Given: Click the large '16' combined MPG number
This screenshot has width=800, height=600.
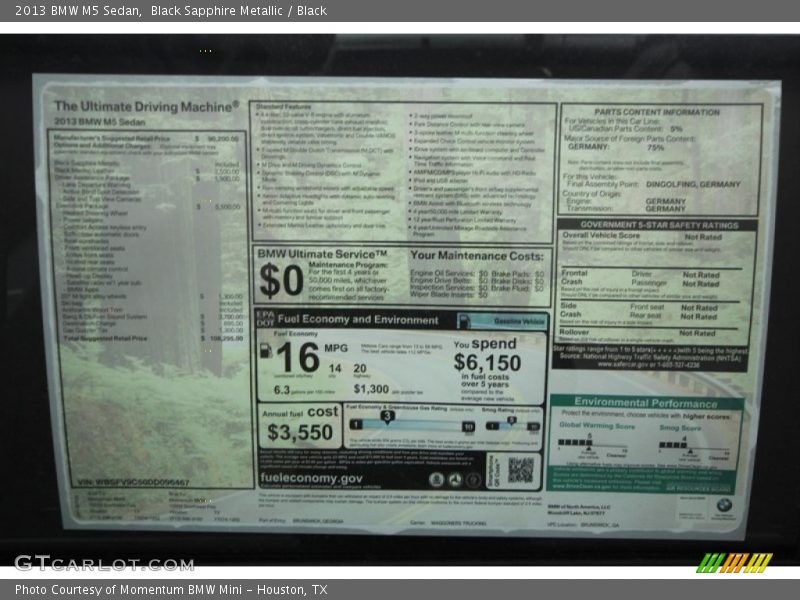Looking at the screenshot, I should (298, 357).
